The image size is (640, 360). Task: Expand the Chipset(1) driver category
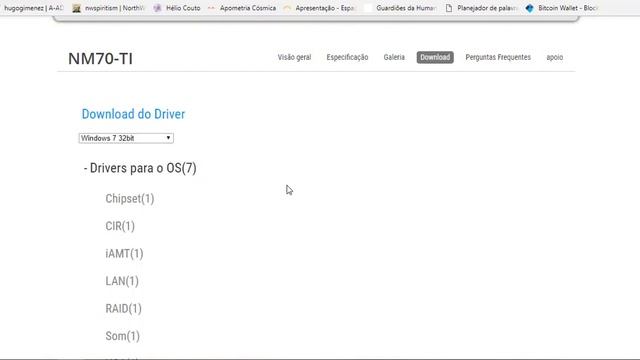[130, 199]
